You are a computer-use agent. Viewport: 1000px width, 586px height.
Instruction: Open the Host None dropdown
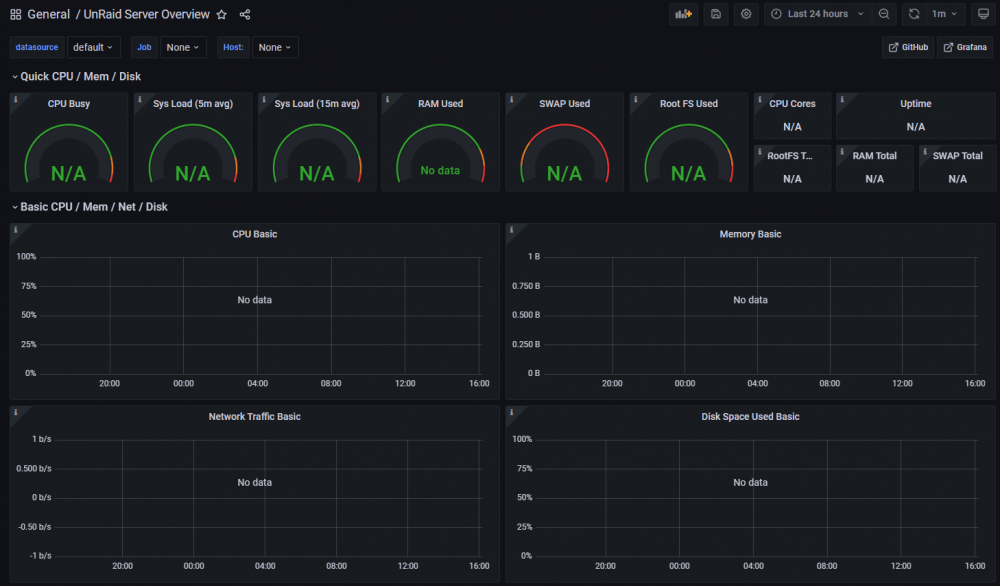(x=275, y=47)
